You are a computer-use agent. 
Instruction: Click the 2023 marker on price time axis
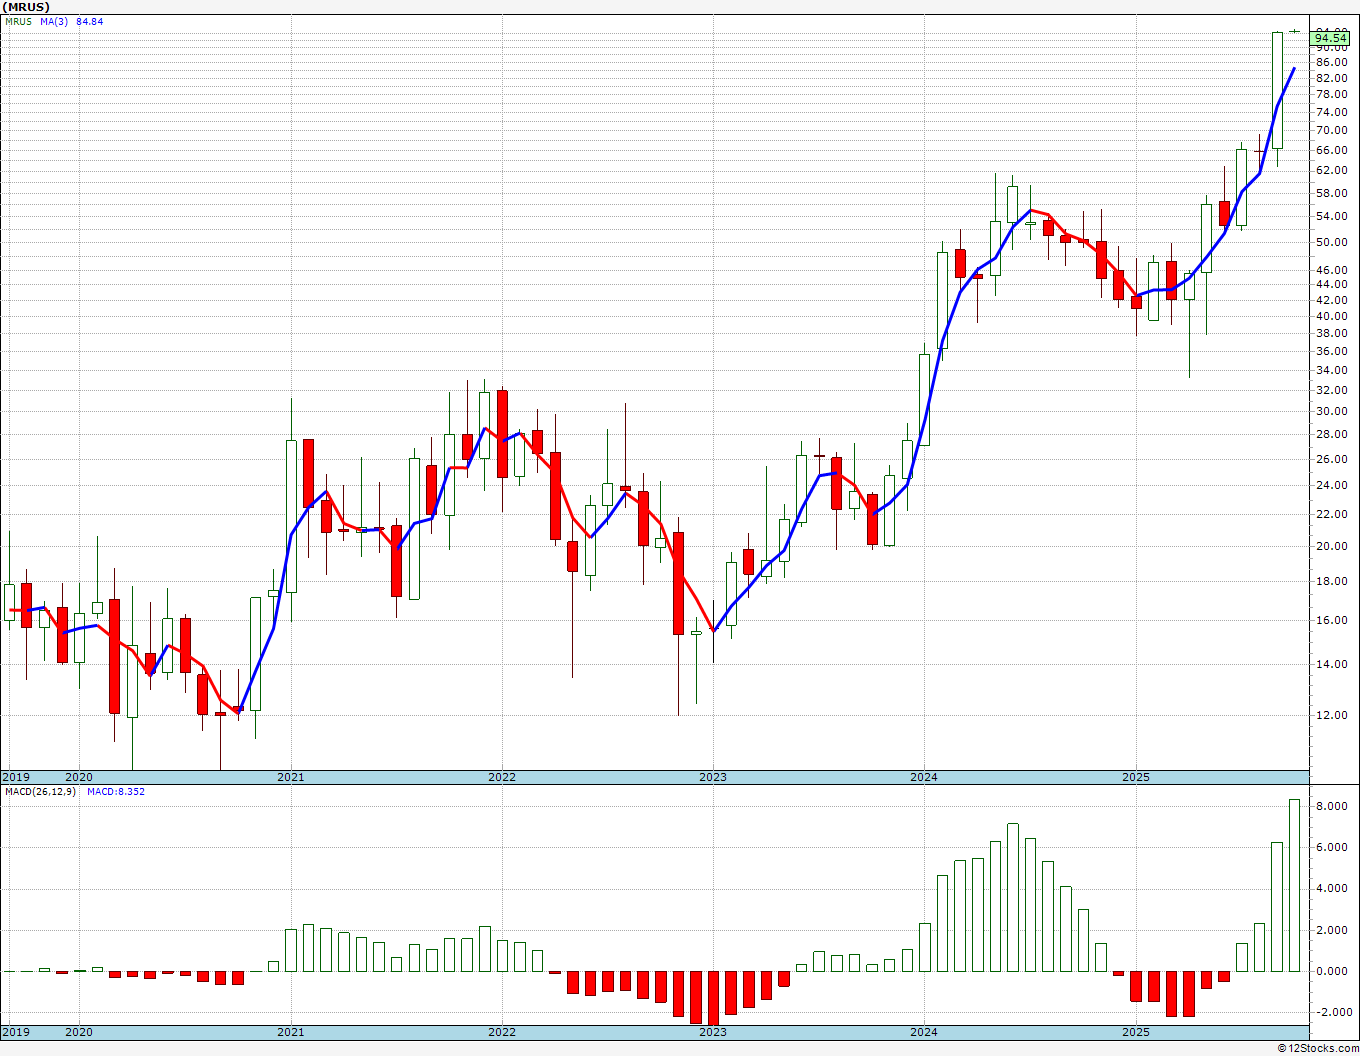(x=713, y=777)
